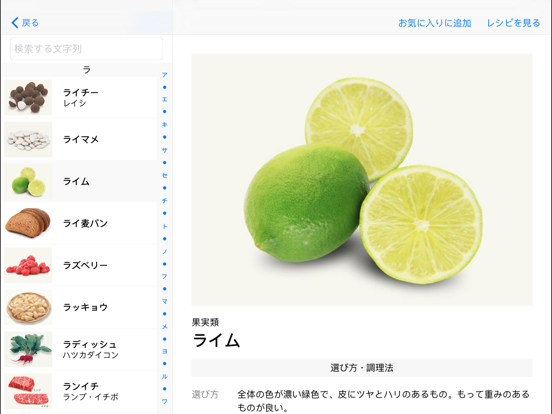Tap the 選び方 field label
This screenshot has height=414, width=552.
tap(205, 394)
